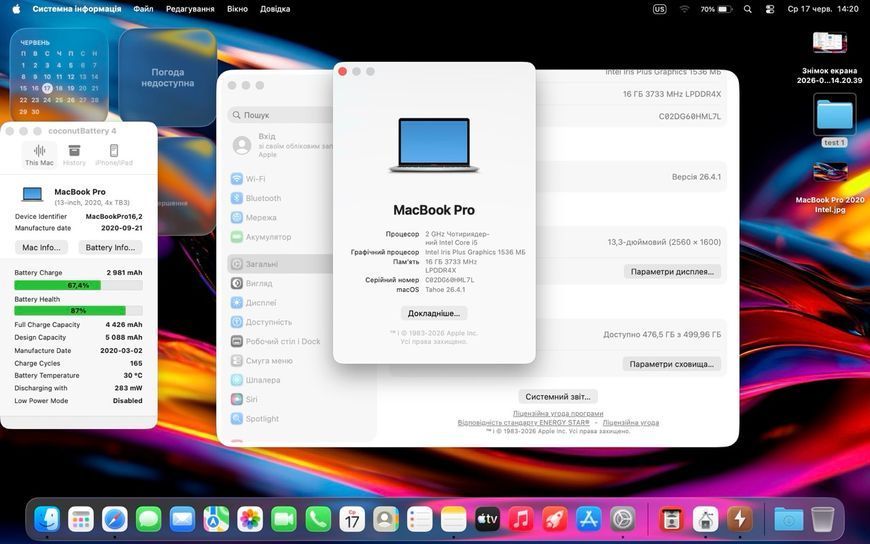
Task: Open coconutBattery lightning icon in Dock
Action: point(740,520)
